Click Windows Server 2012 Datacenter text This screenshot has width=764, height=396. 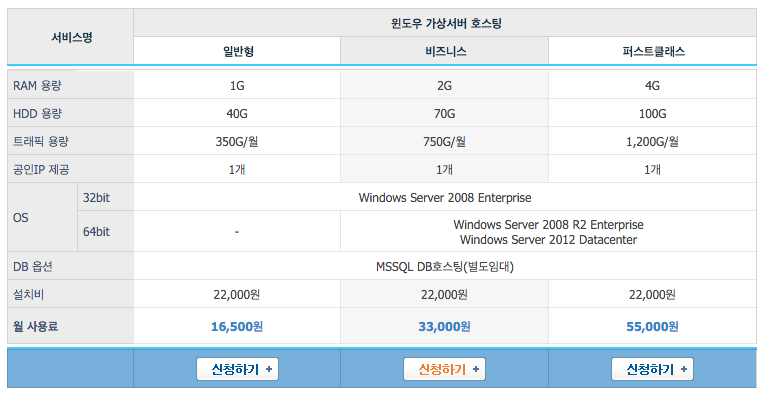[x=548, y=240]
